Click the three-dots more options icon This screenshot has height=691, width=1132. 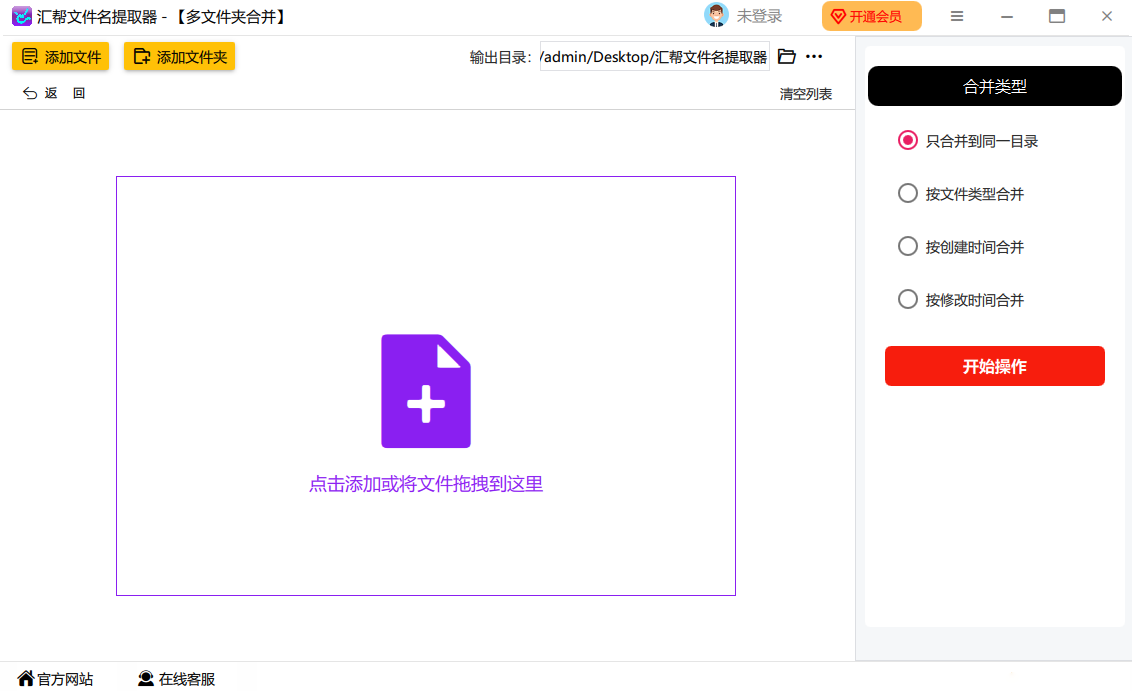pos(814,57)
